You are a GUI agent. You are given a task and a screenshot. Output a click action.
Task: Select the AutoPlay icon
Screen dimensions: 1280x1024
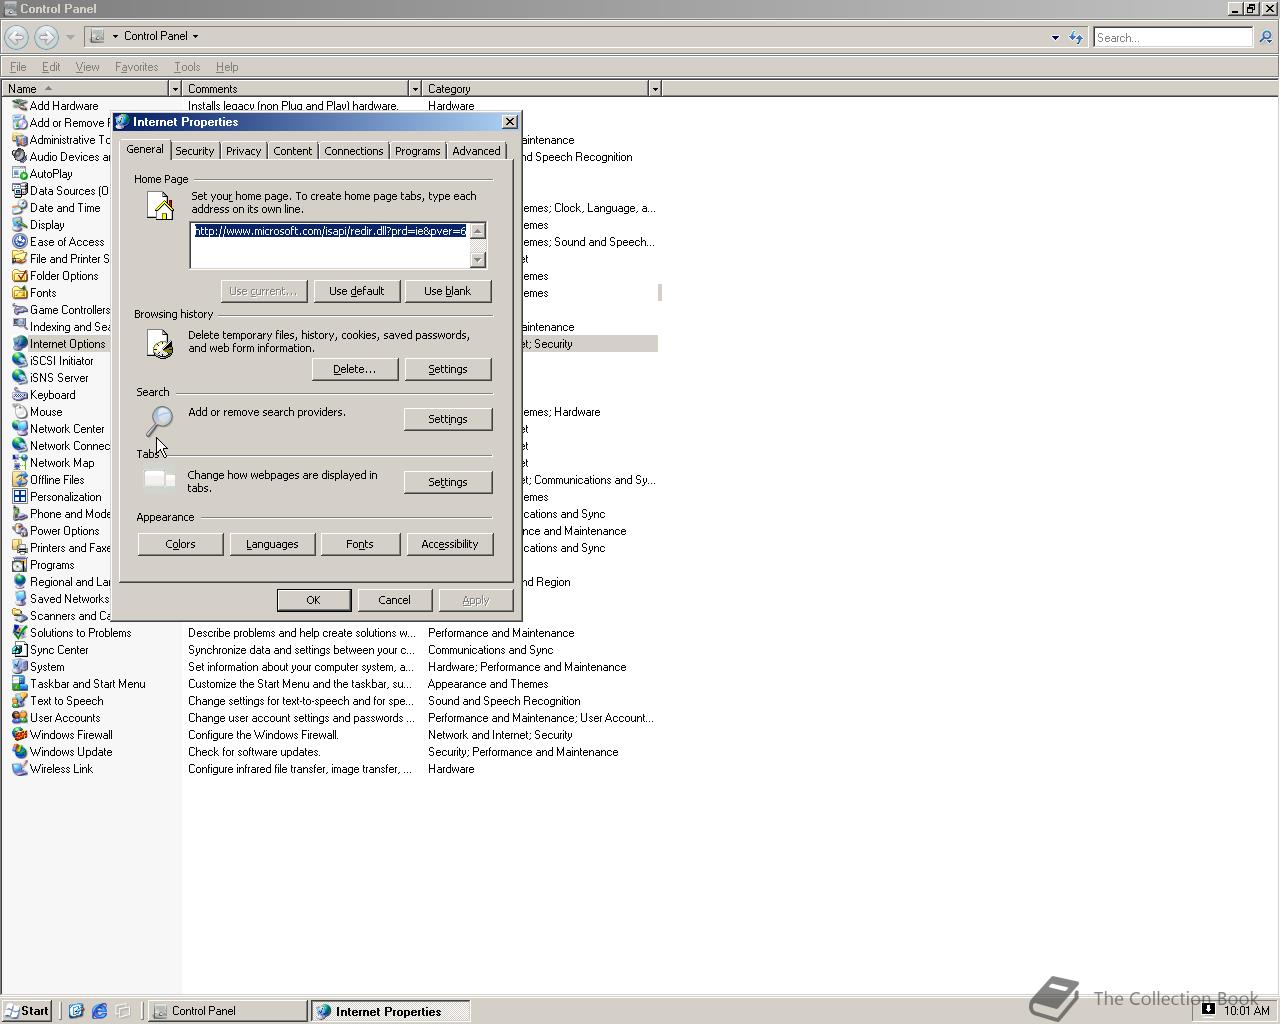tap(19, 174)
